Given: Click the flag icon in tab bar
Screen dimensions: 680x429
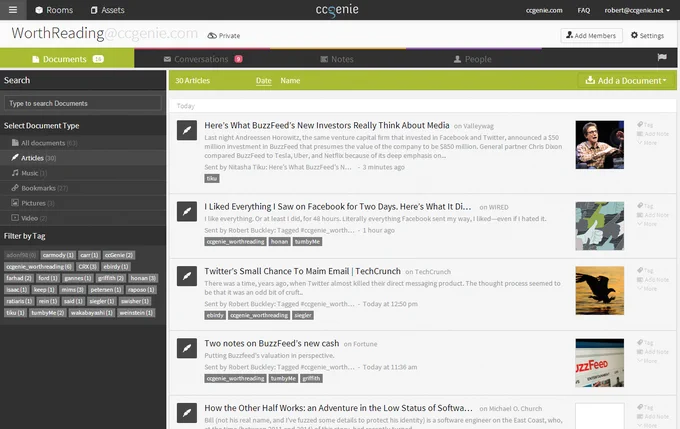Looking at the screenshot, I should (x=662, y=57).
